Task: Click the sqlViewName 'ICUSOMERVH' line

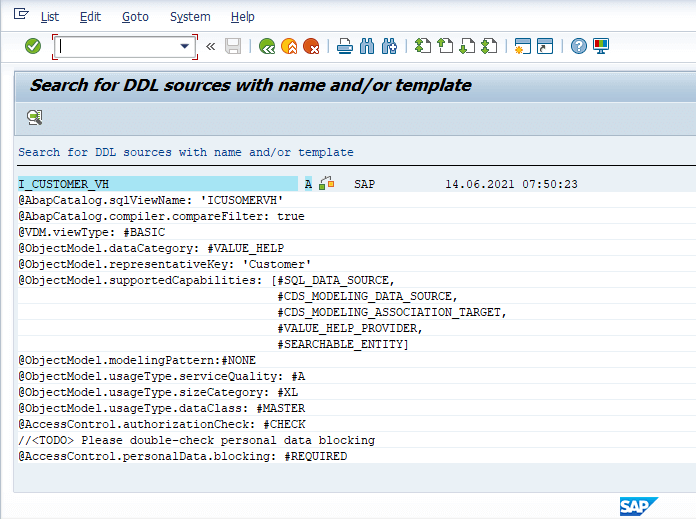Action: (x=150, y=200)
